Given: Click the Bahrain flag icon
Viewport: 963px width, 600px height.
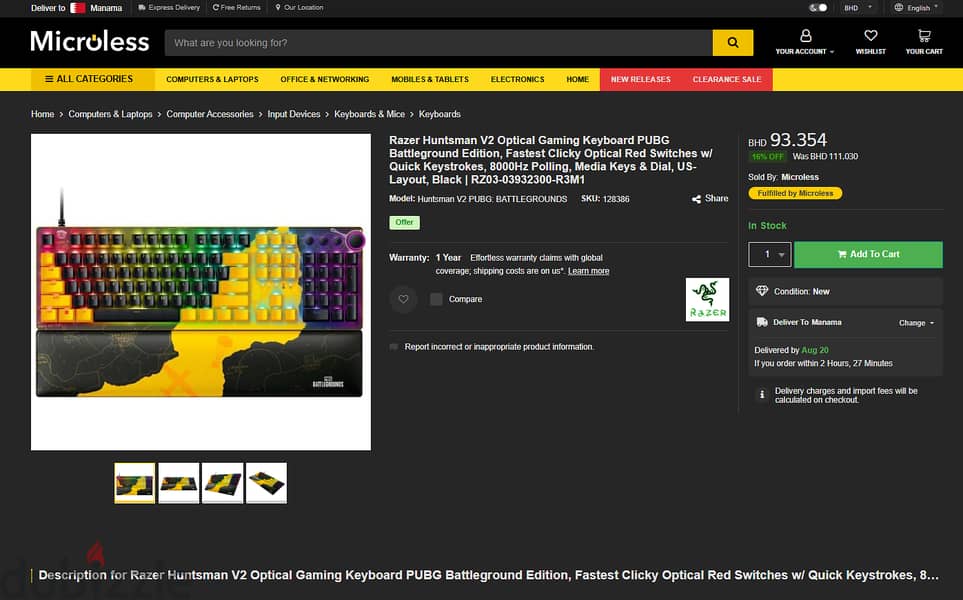Looking at the screenshot, I should coord(78,8).
